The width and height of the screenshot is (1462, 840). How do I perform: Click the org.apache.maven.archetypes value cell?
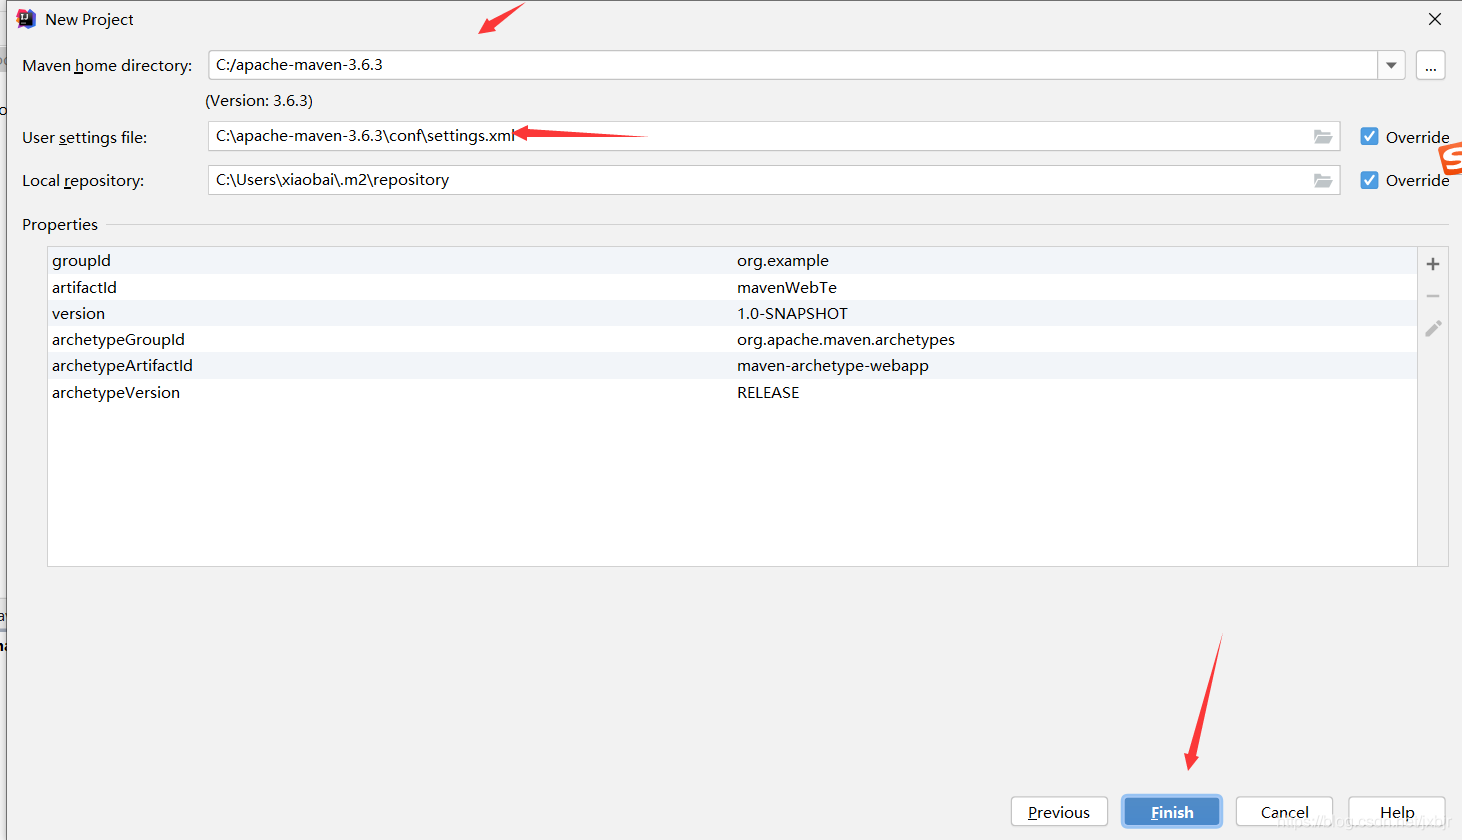click(846, 339)
